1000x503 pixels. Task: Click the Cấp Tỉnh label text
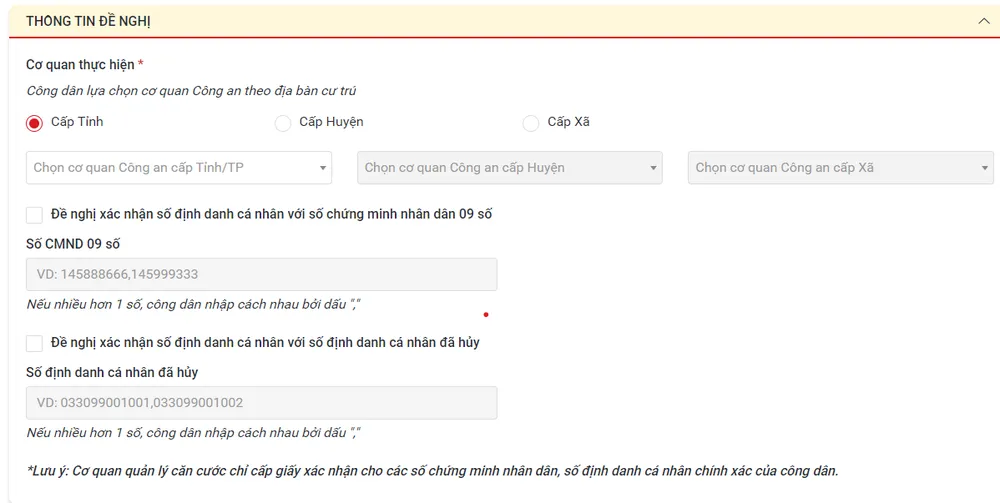(x=77, y=122)
